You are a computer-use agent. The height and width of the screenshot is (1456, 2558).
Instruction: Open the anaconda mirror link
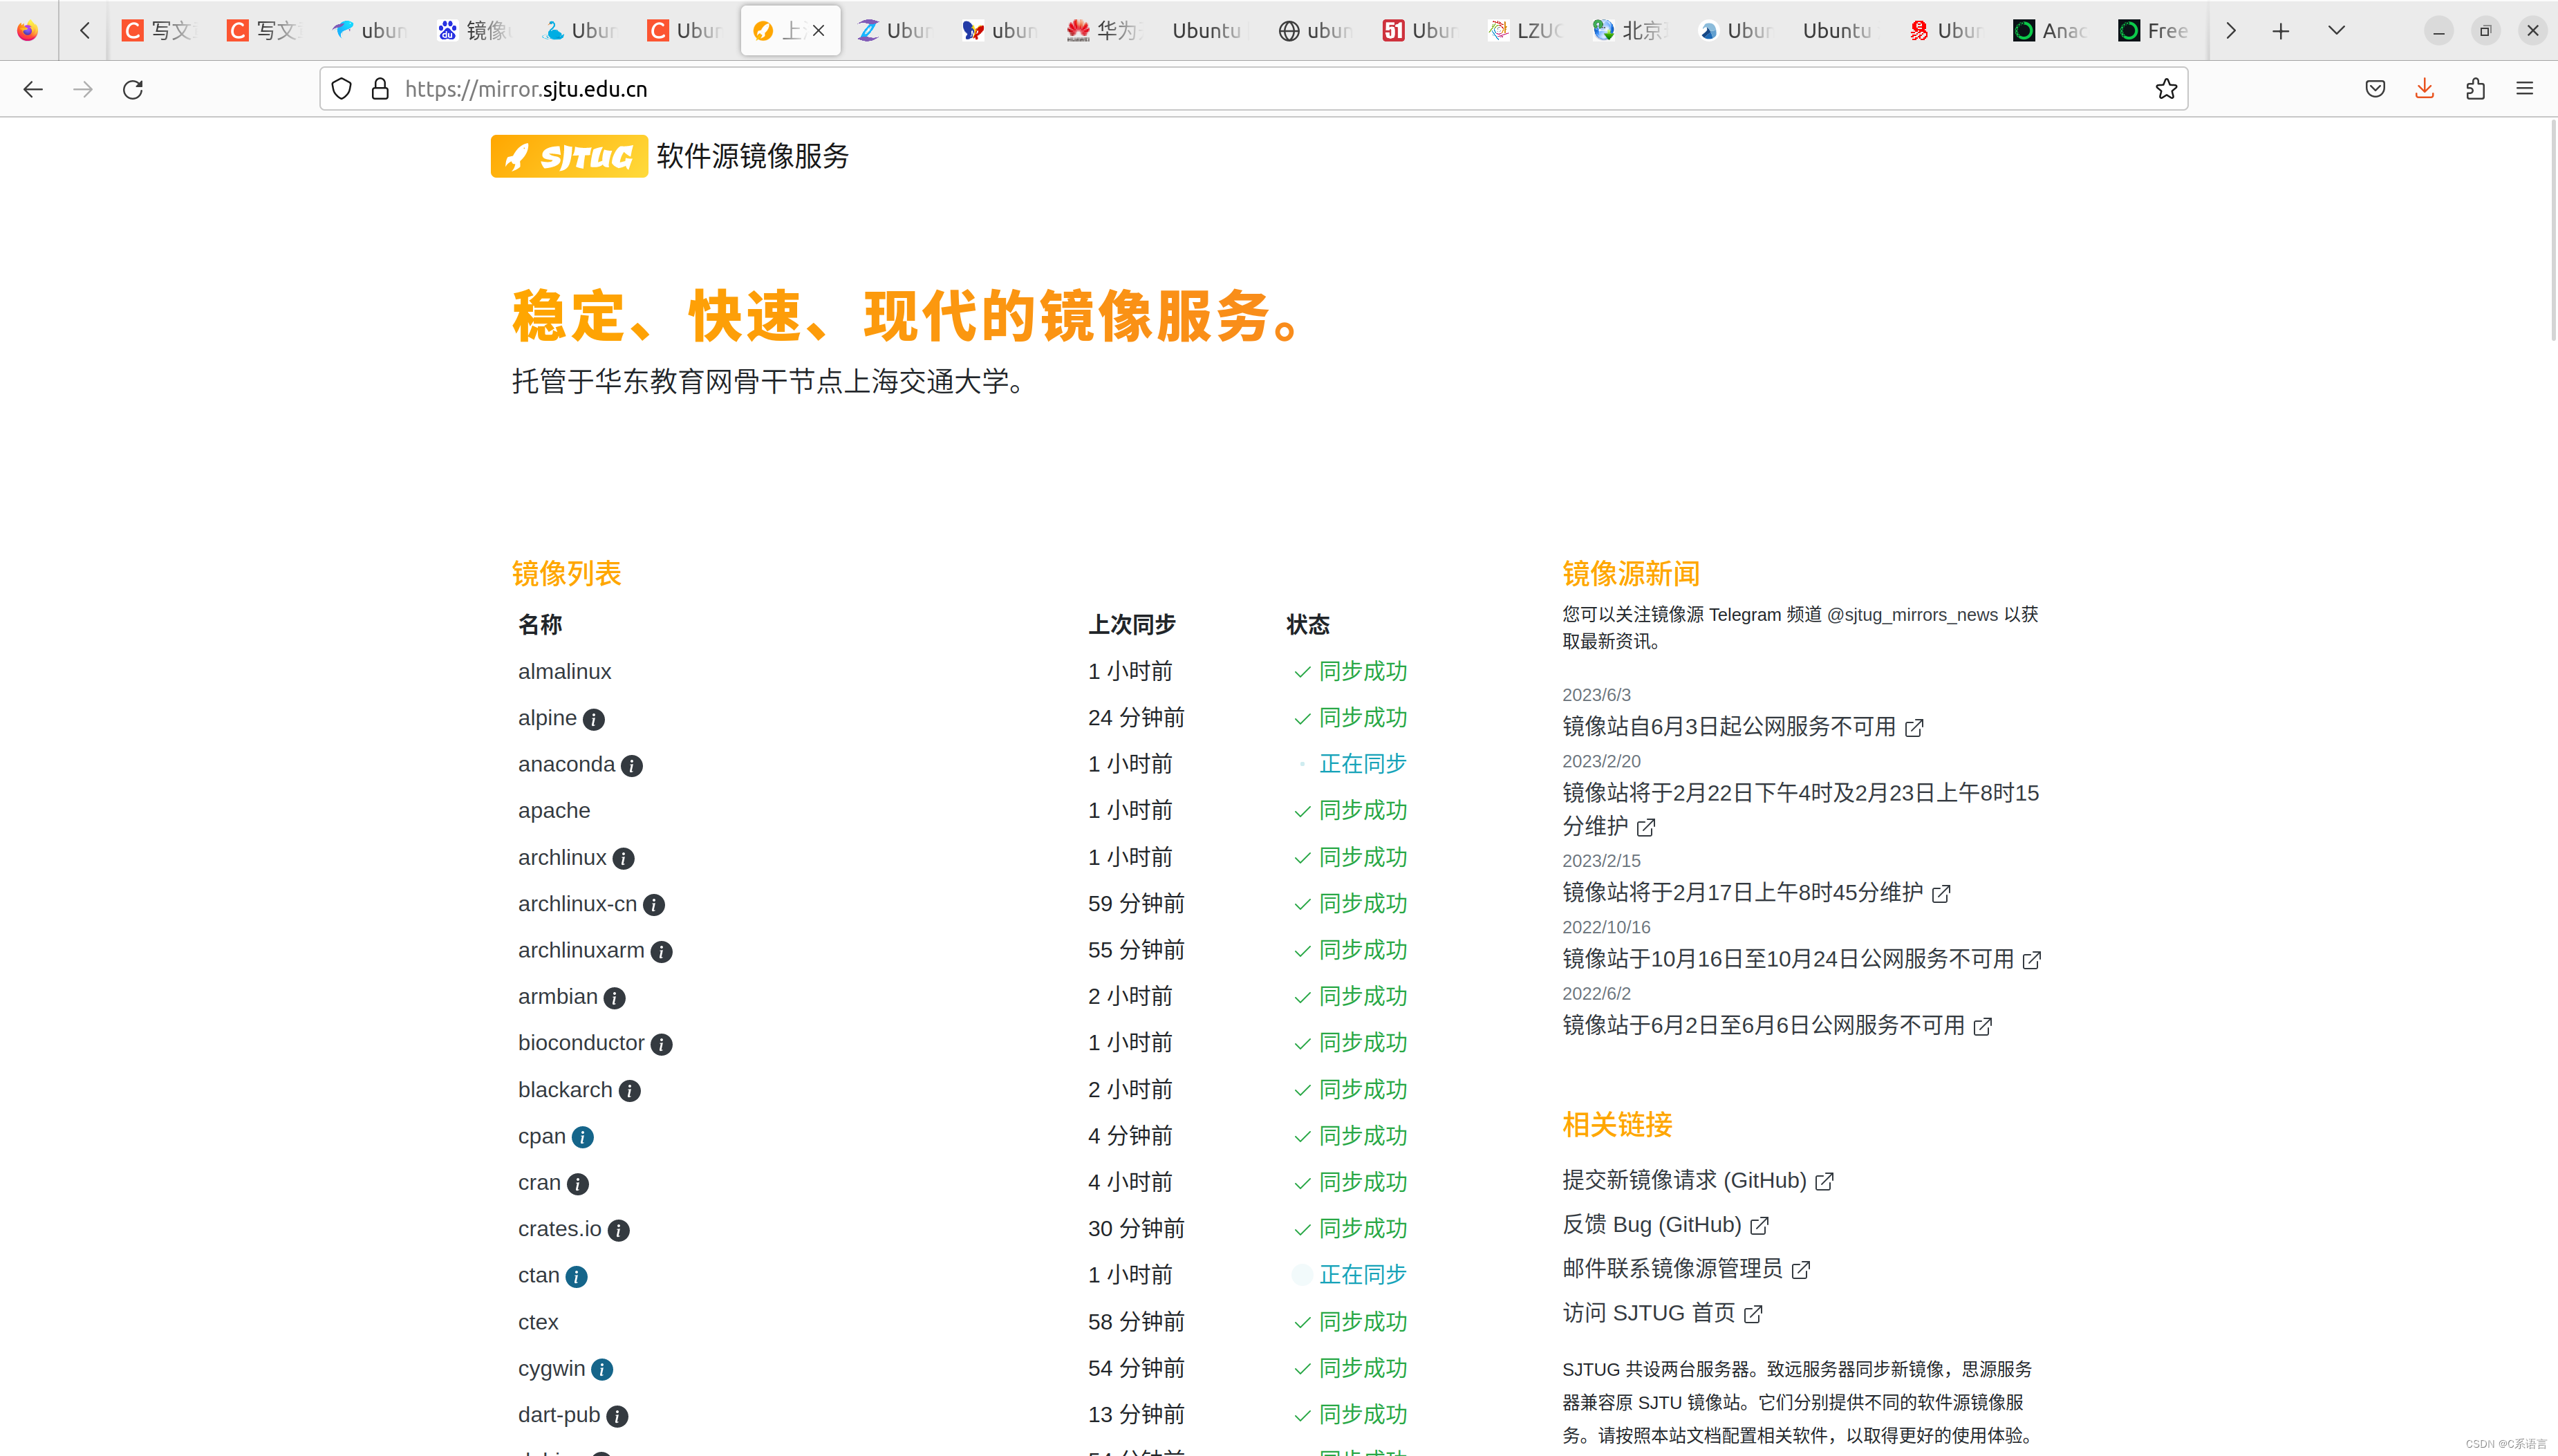[566, 765]
